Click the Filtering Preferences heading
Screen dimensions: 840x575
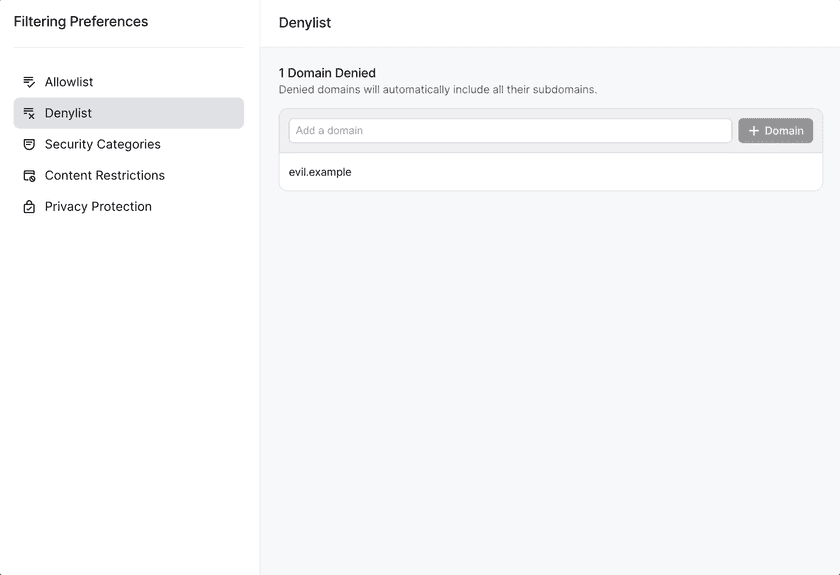[81, 21]
